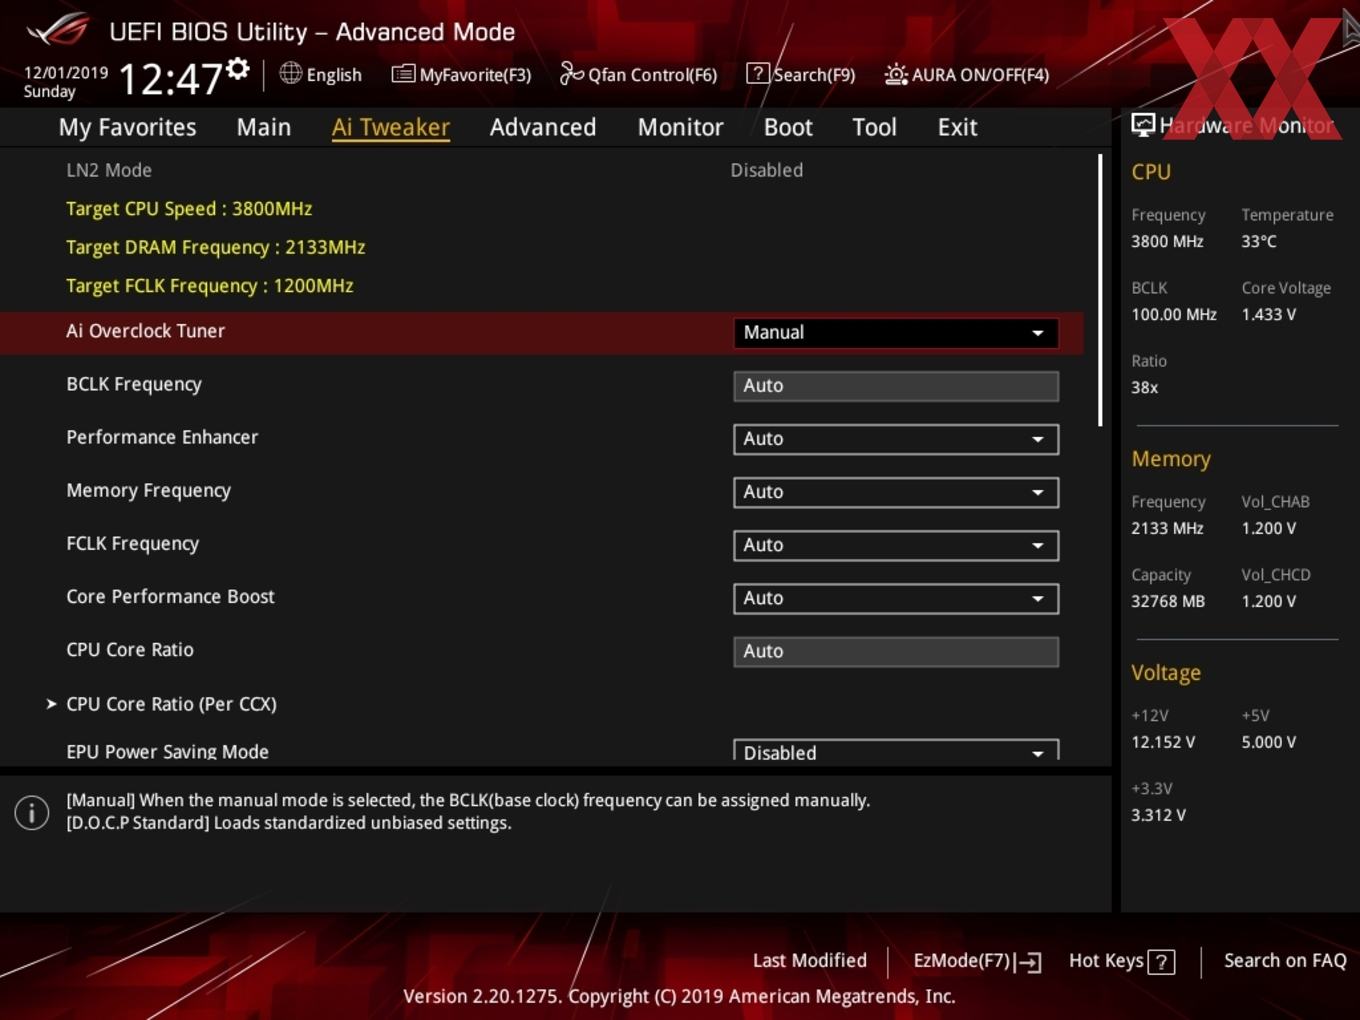Viewport: 1360px width, 1020px height.
Task: Click Search on FAQ link
Action: 1285,960
